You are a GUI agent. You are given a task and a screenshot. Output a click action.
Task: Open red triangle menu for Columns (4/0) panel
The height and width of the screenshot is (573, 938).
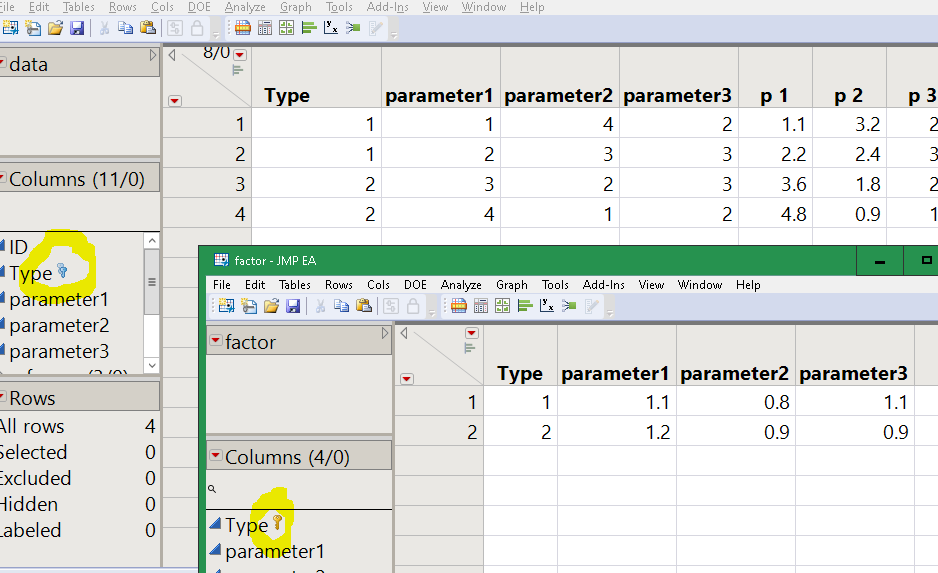click(x=215, y=457)
